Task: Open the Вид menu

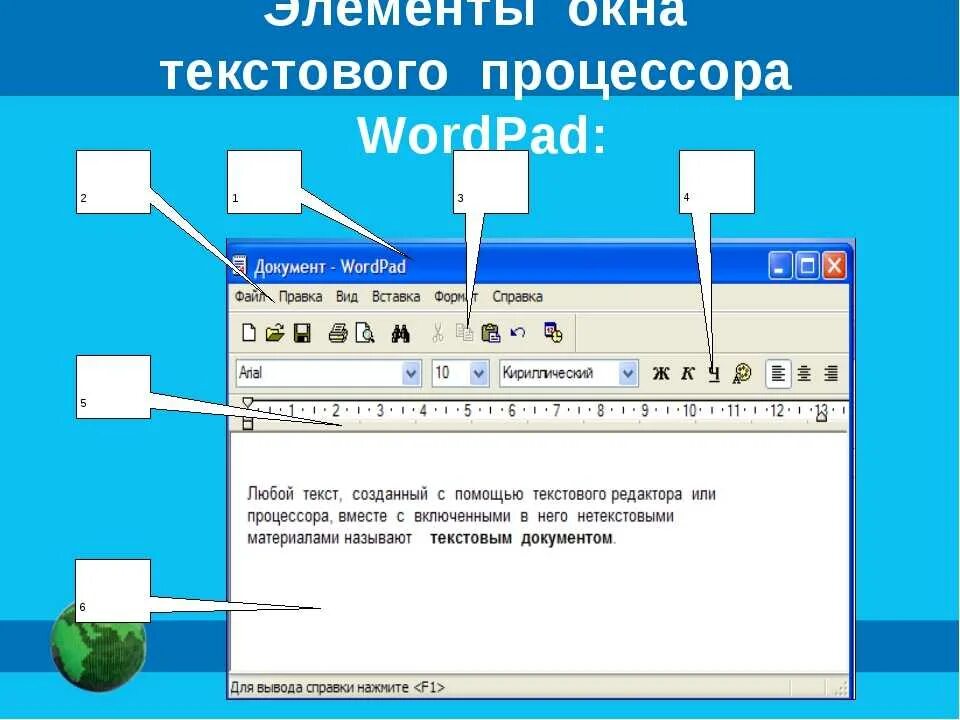Action: (x=347, y=296)
